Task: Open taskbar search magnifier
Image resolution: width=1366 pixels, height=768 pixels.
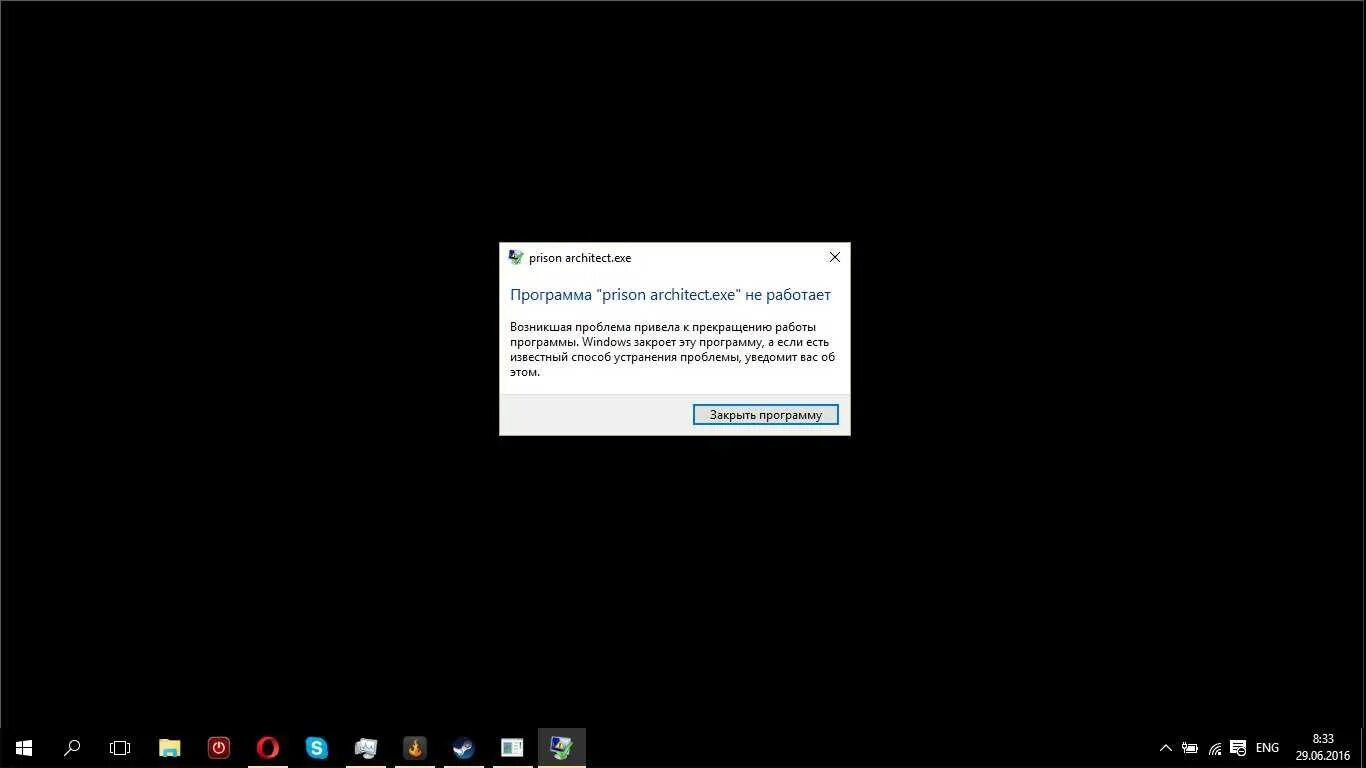Action: point(72,748)
